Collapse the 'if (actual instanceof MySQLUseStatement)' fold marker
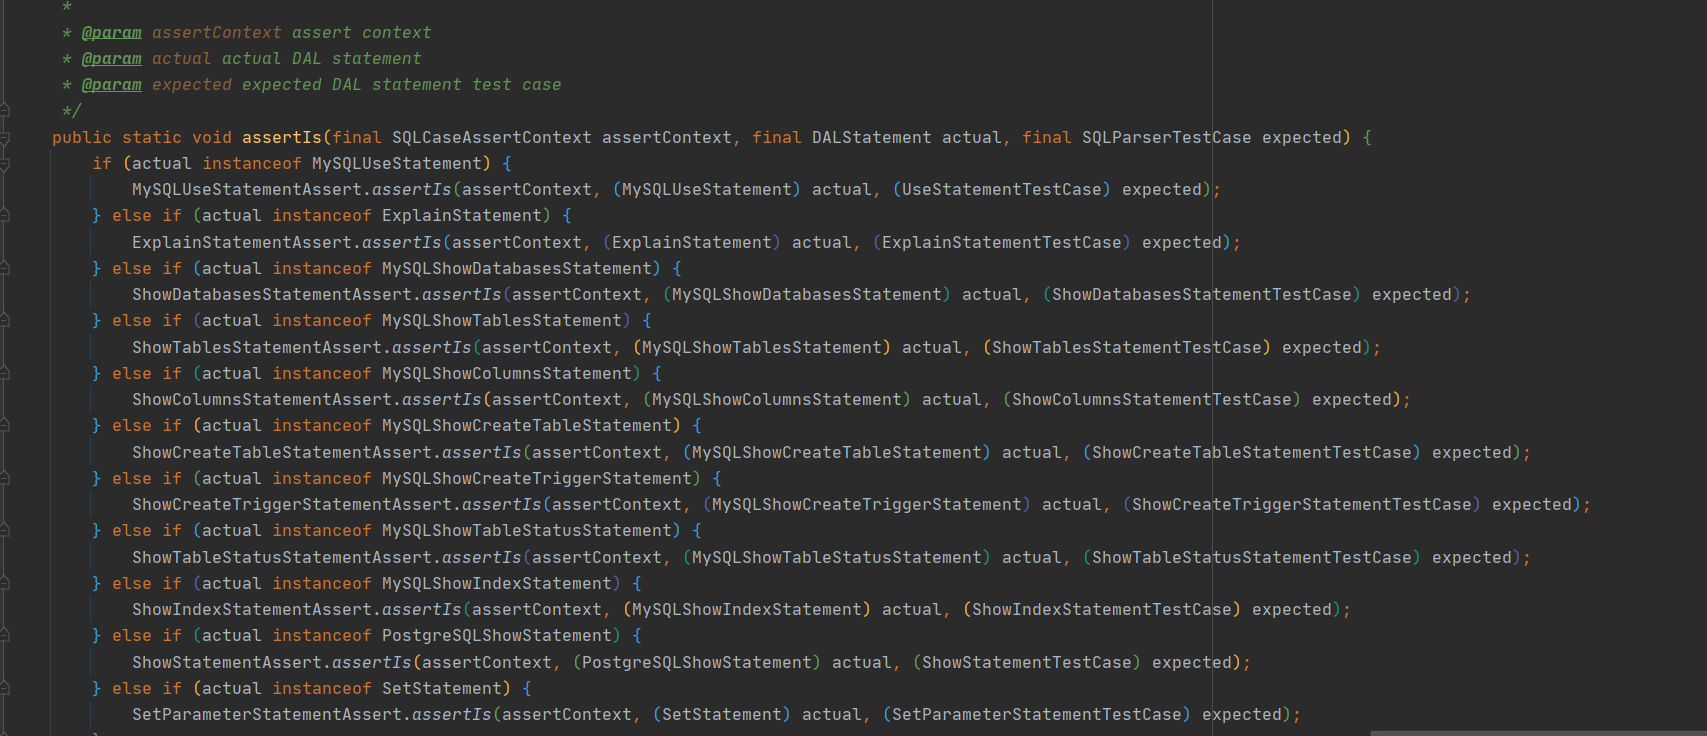Viewport: 1707px width, 736px height. point(4,164)
